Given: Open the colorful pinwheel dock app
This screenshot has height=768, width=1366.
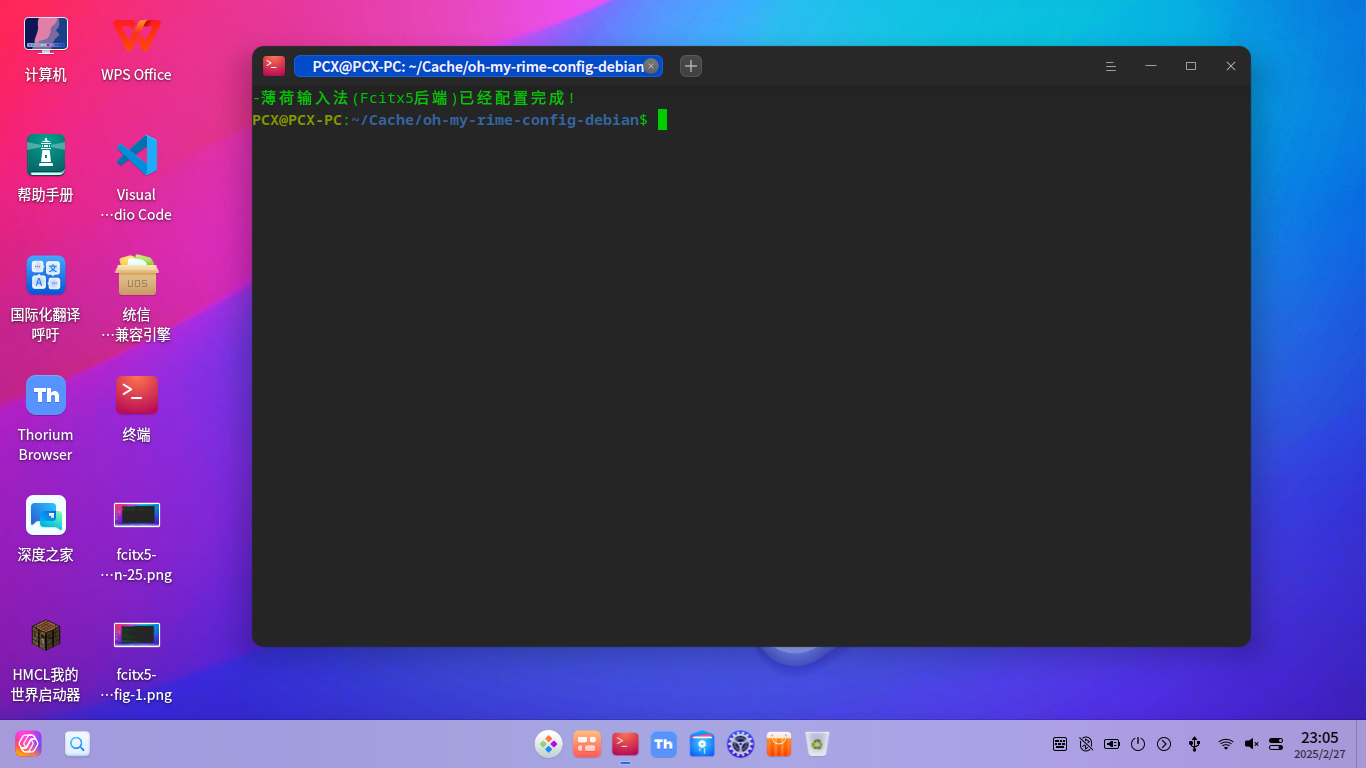Looking at the screenshot, I should 549,744.
